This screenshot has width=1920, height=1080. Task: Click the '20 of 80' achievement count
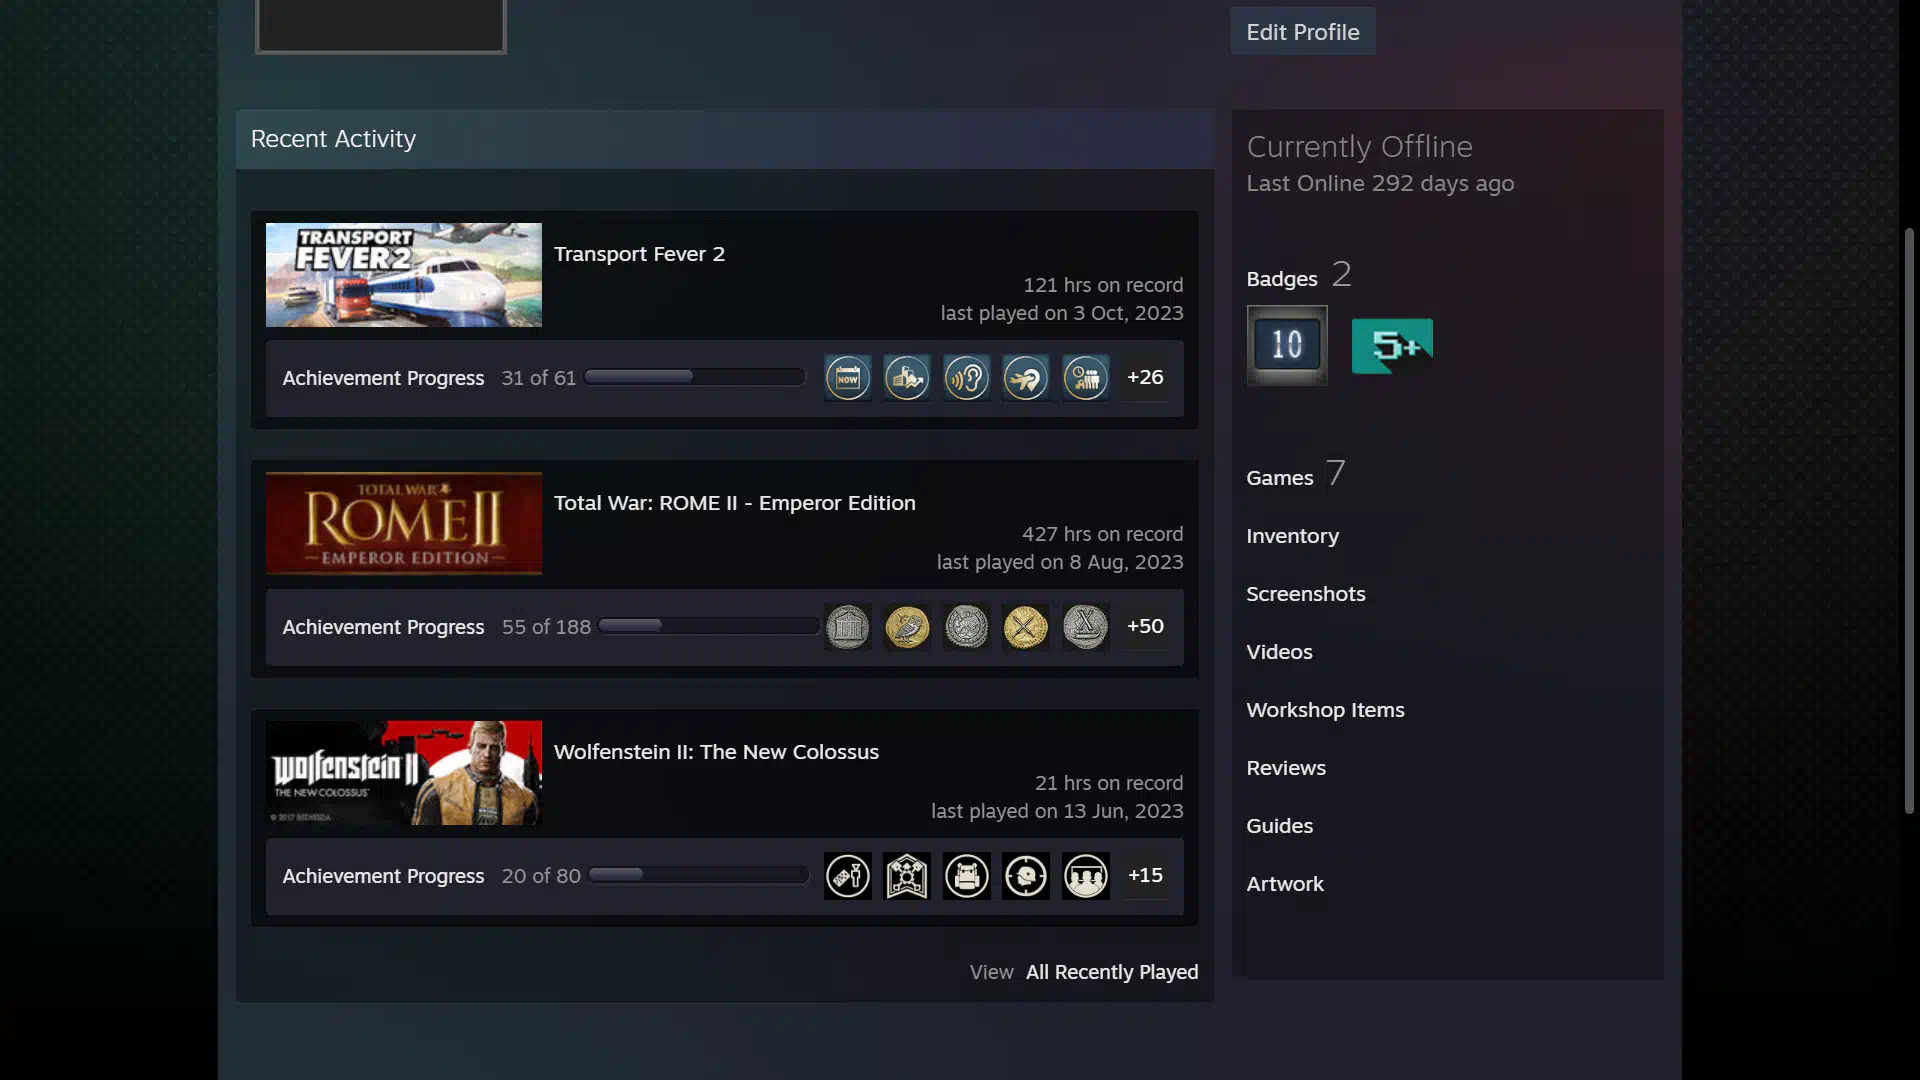[541, 876]
